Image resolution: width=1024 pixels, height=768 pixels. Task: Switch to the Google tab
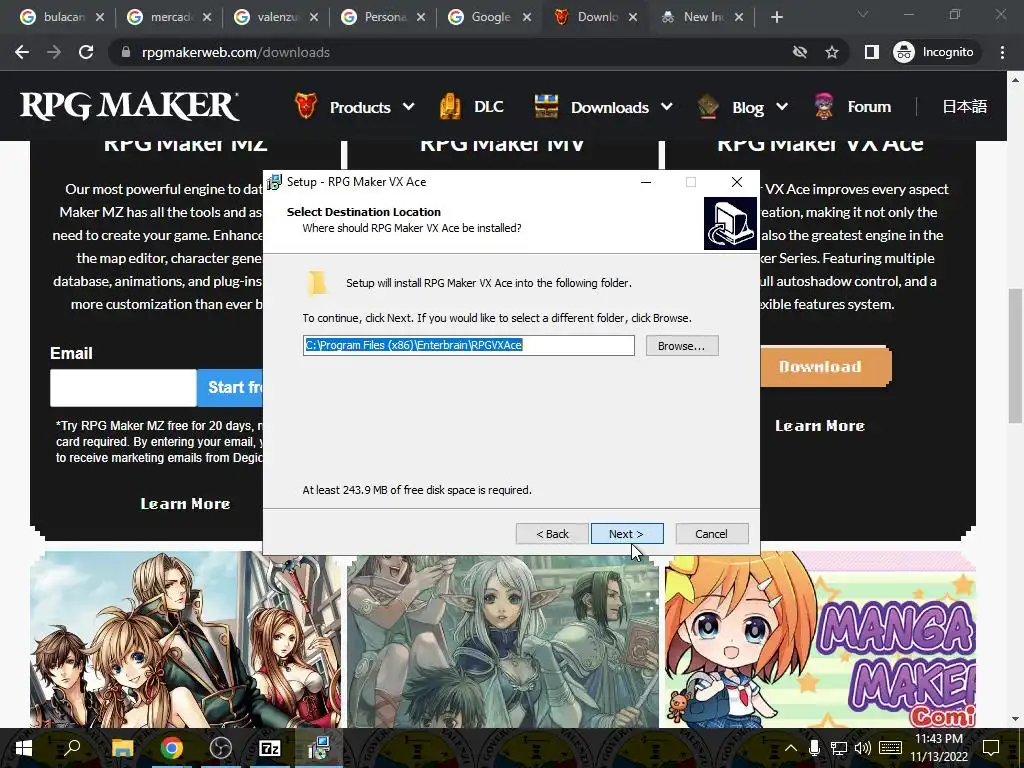coord(490,18)
